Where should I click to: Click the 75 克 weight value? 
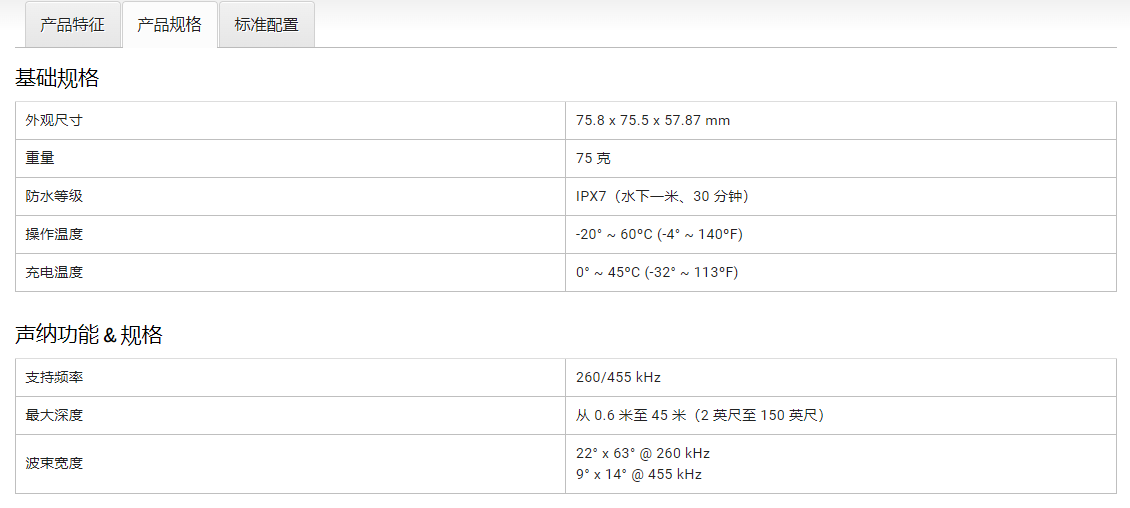(x=594, y=159)
